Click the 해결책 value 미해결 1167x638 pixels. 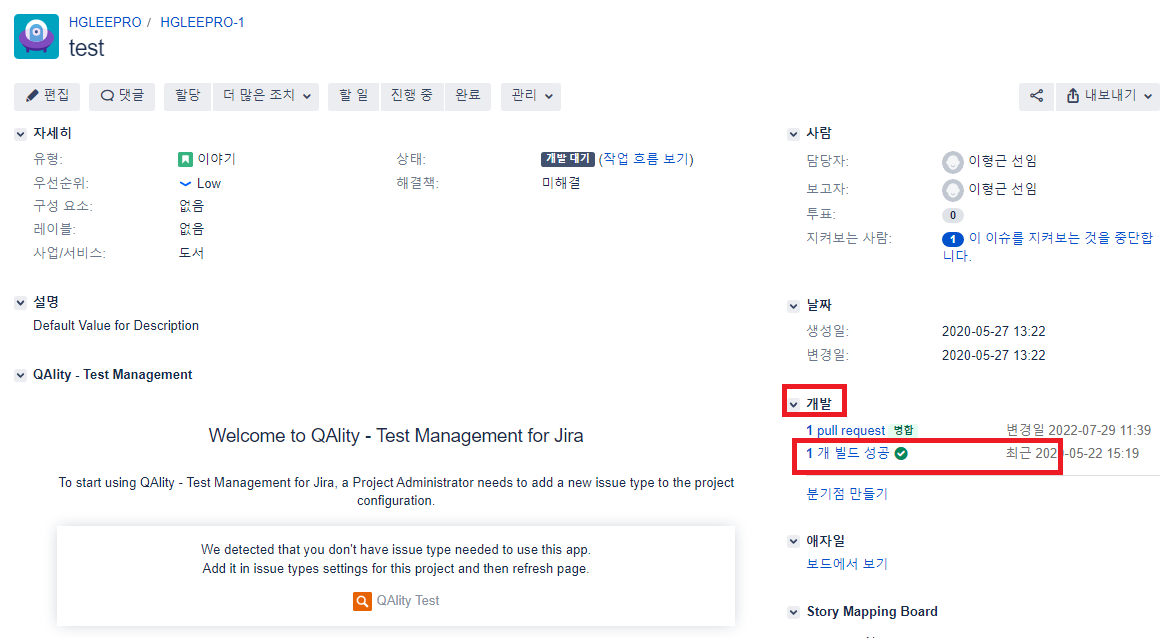(561, 183)
